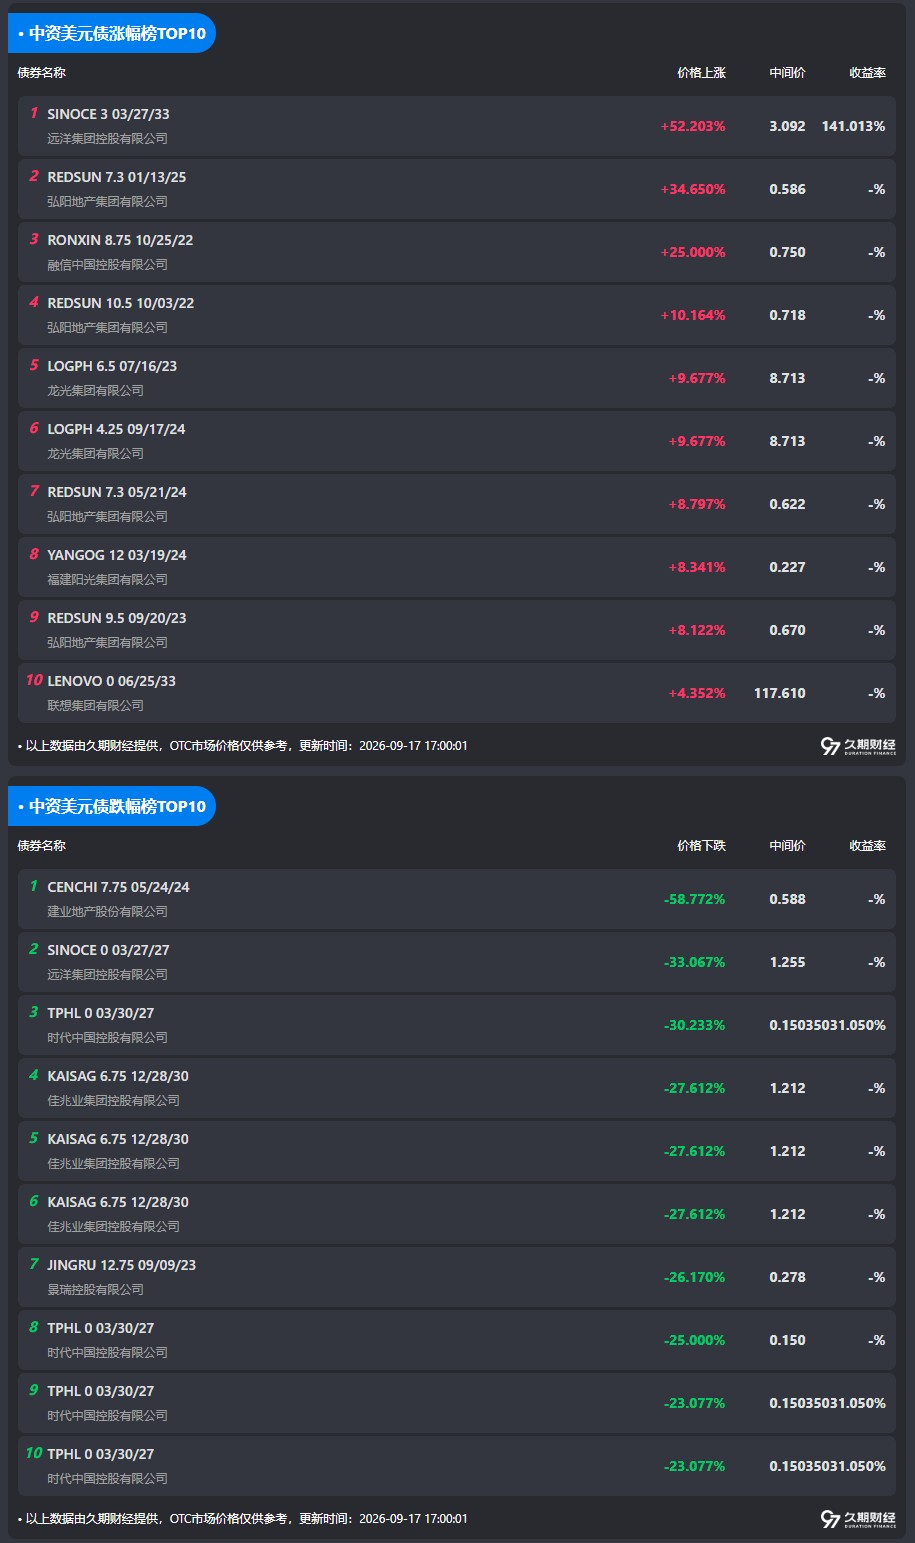The height and width of the screenshot is (1543, 915).
Task: Open bond REDSUN 7.3 05/21/24
Action: click(x=116, y=492)
